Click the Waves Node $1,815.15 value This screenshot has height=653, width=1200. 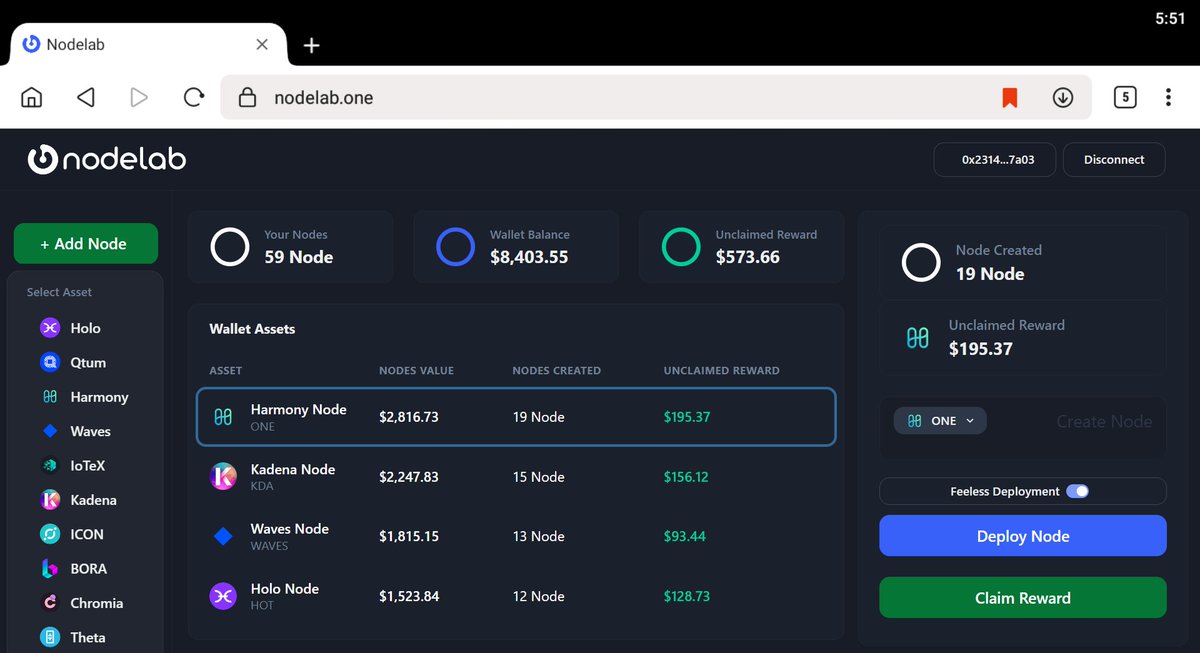point(409,536)
